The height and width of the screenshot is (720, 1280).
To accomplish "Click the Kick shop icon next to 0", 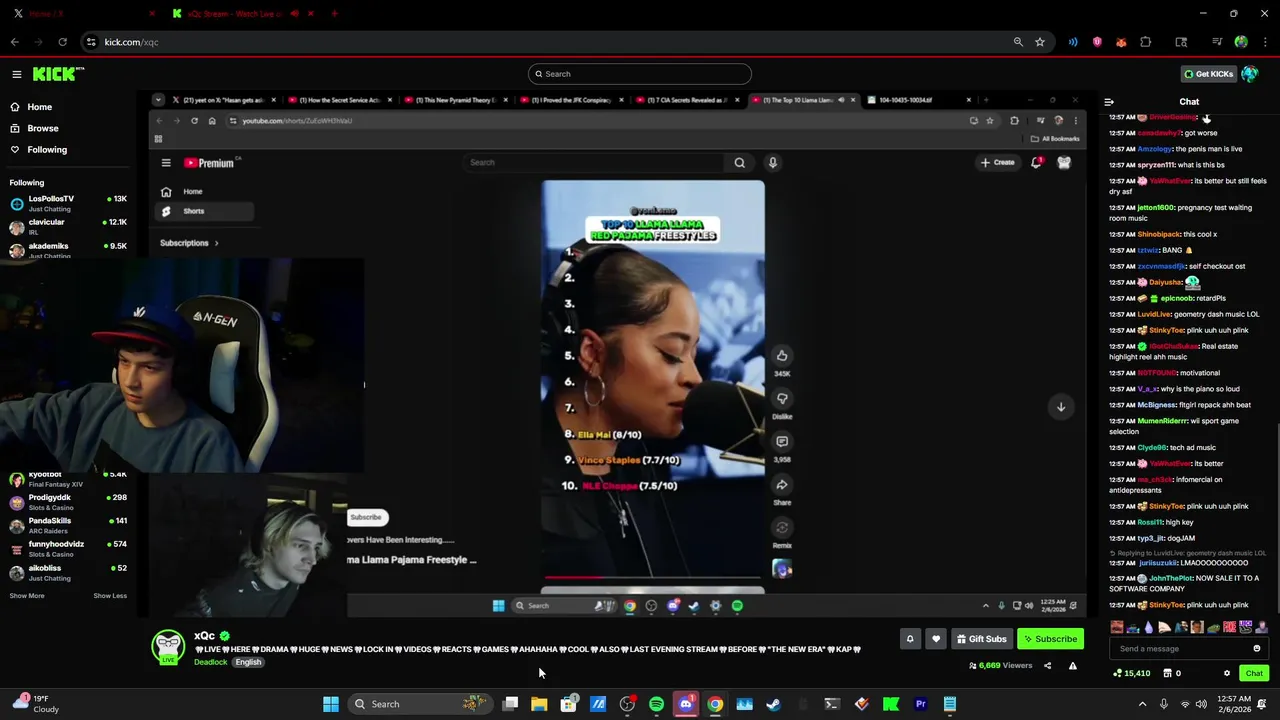I will coord(1167,673).
